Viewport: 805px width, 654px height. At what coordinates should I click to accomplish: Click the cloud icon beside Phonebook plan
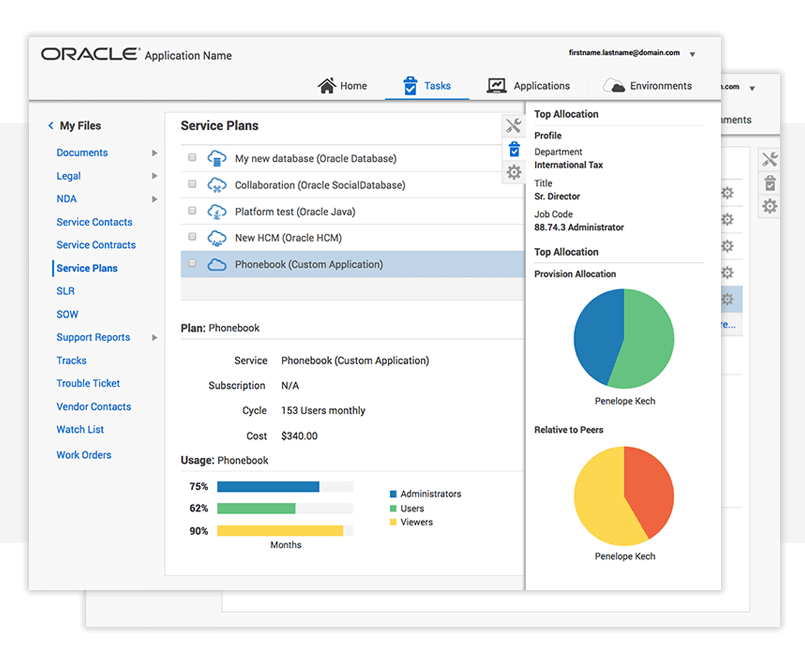tap(217, 265)
